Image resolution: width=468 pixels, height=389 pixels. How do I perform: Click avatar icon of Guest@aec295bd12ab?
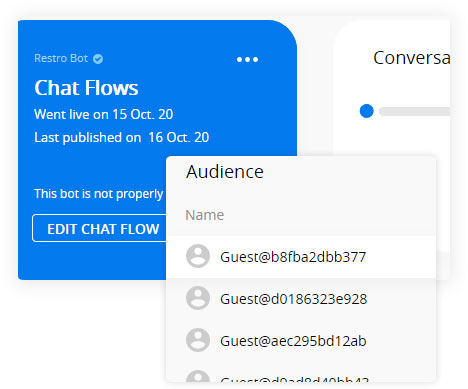pos(198,340)
